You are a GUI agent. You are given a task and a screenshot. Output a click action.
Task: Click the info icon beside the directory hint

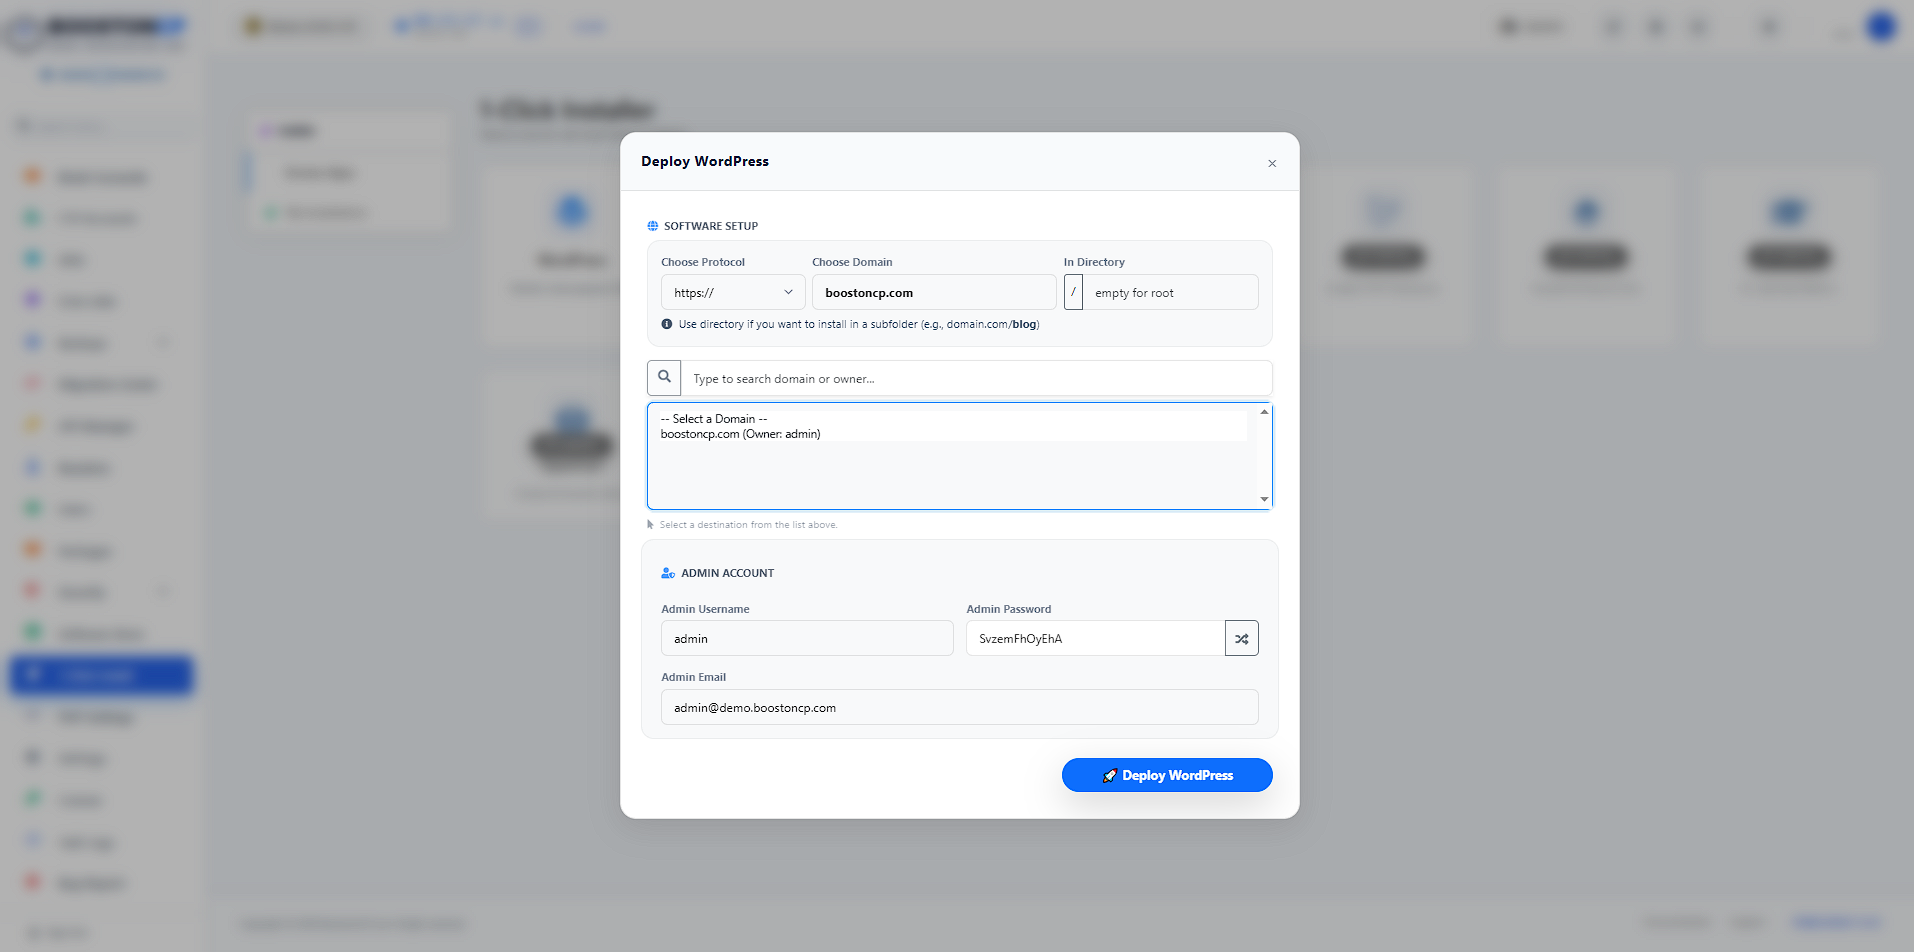point(667,324)
